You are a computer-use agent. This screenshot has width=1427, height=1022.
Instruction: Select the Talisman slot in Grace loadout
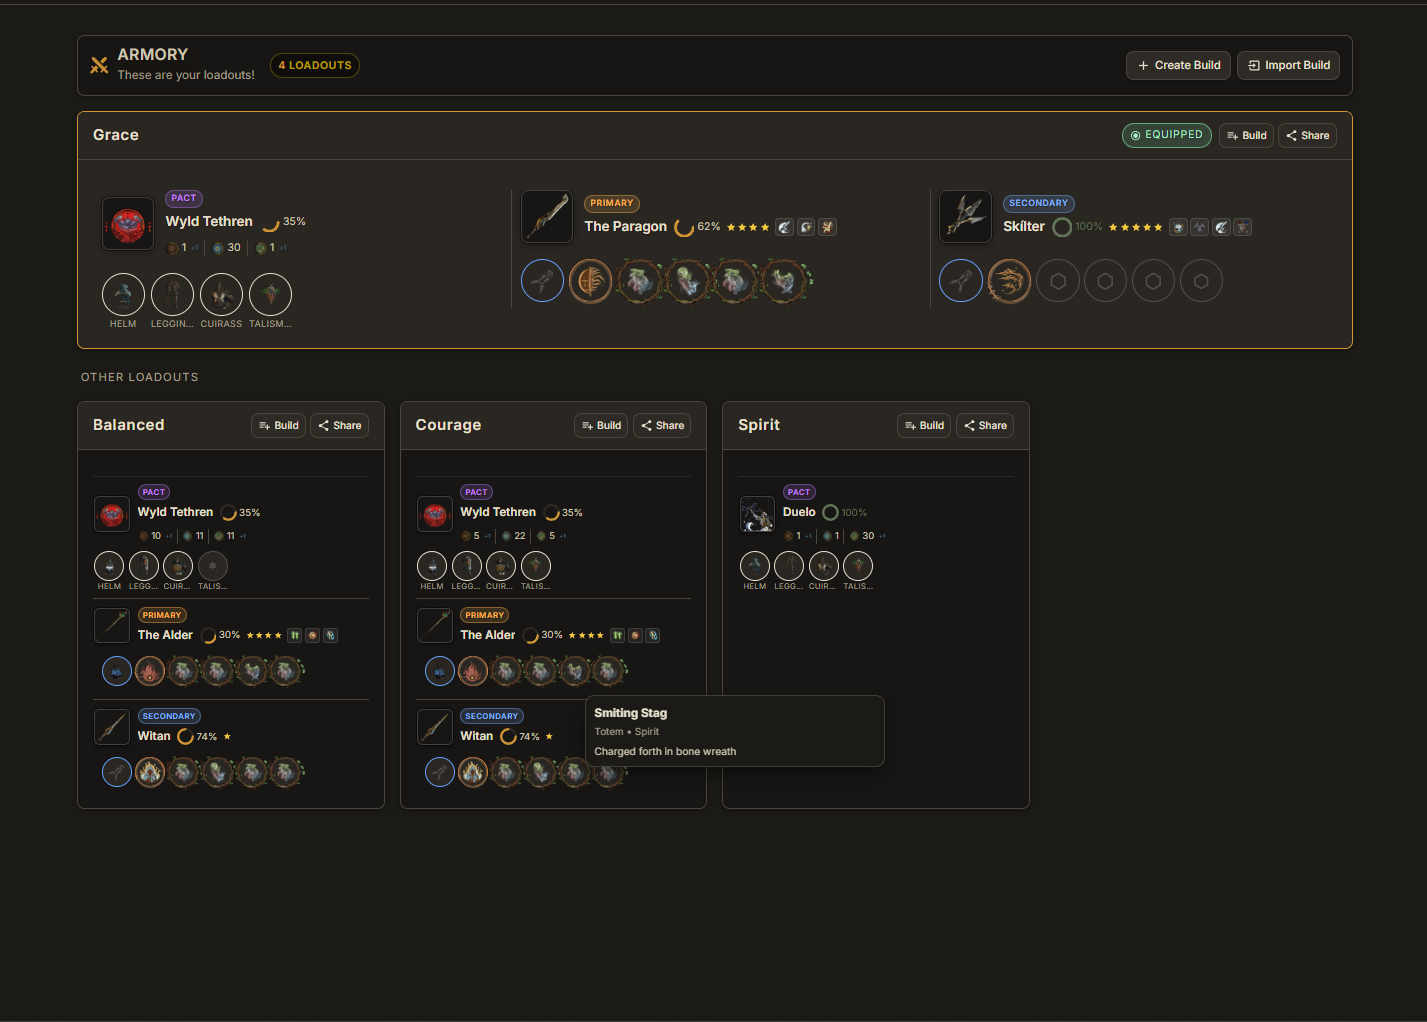point(270,294)
